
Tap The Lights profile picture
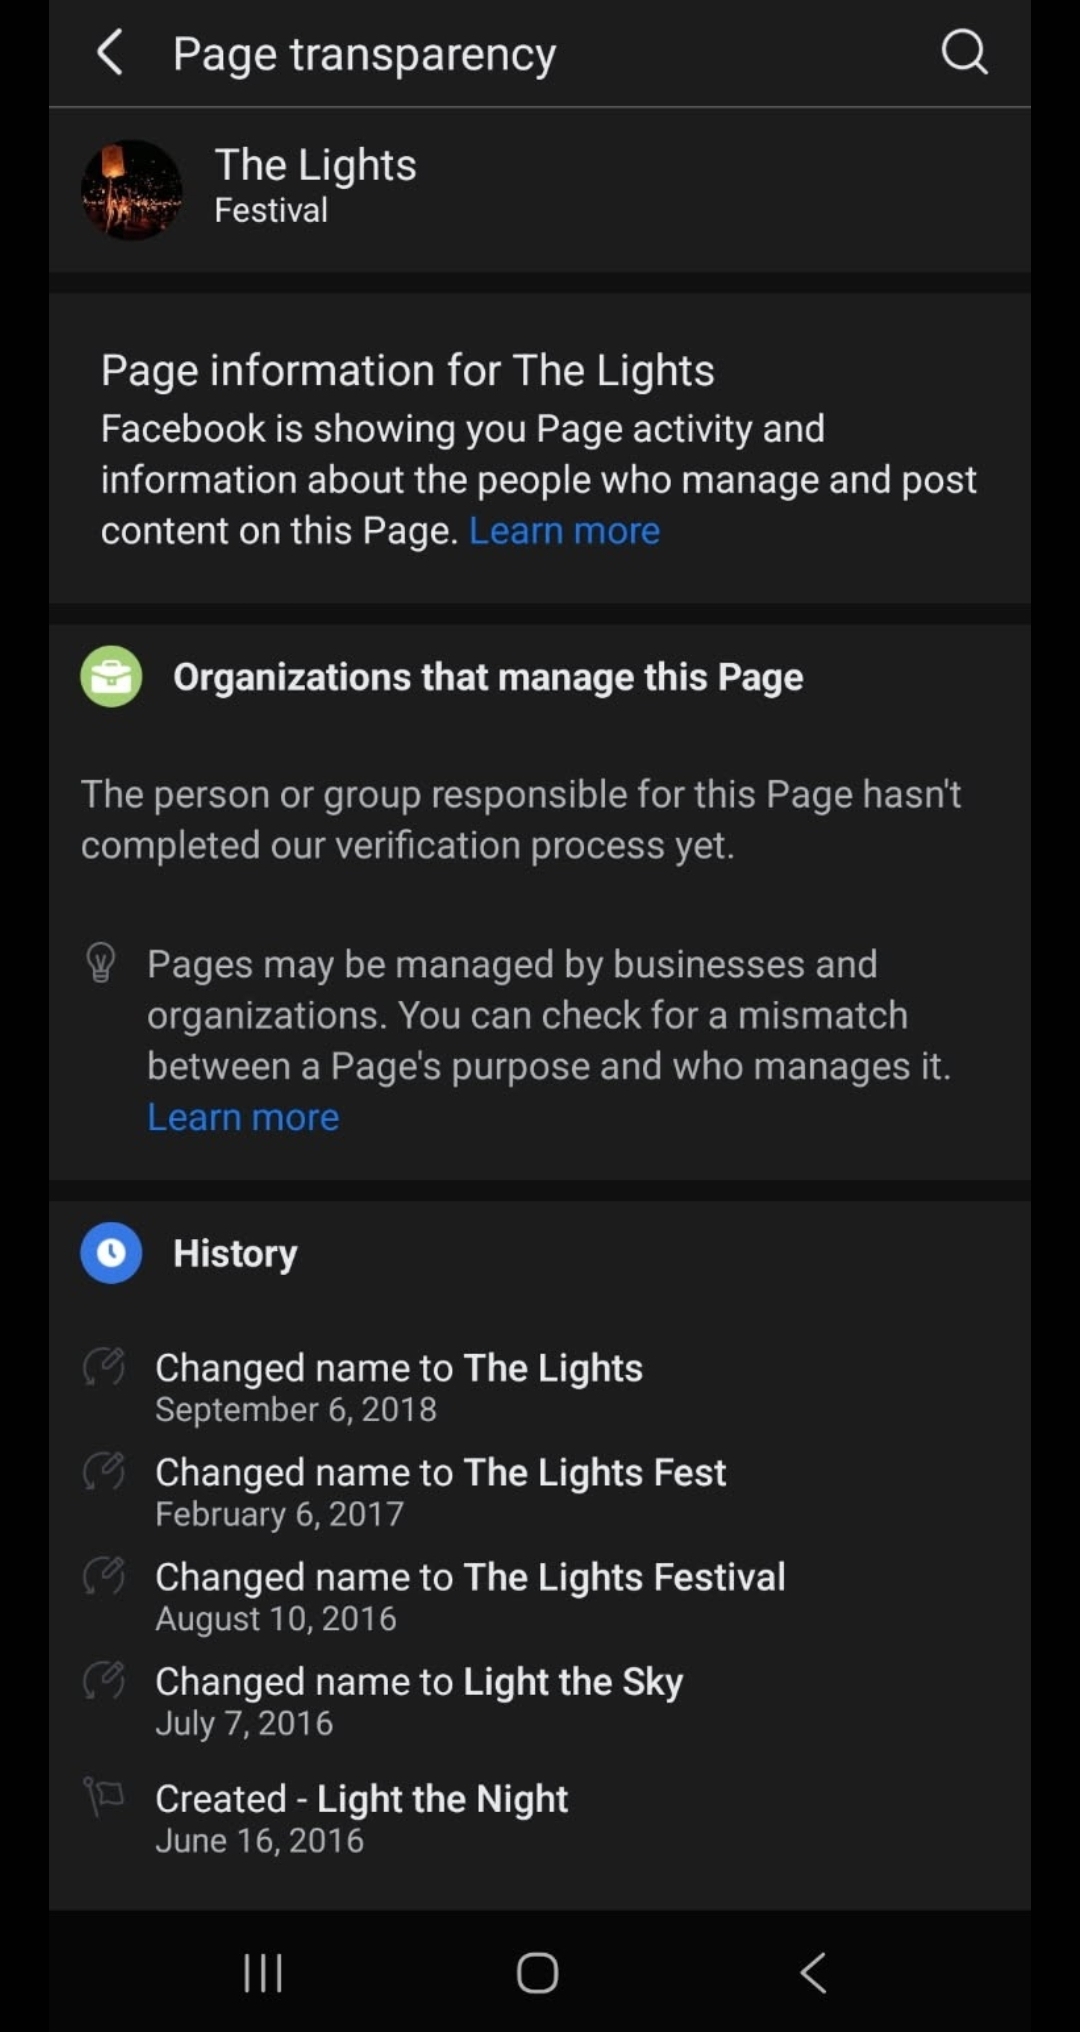tap(131, 190)
